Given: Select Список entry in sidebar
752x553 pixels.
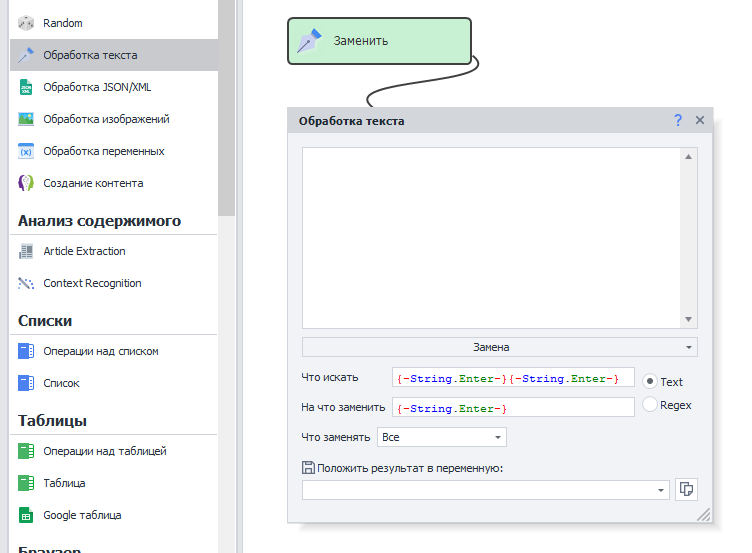Looking at the screenshot, I should (114, 383).
